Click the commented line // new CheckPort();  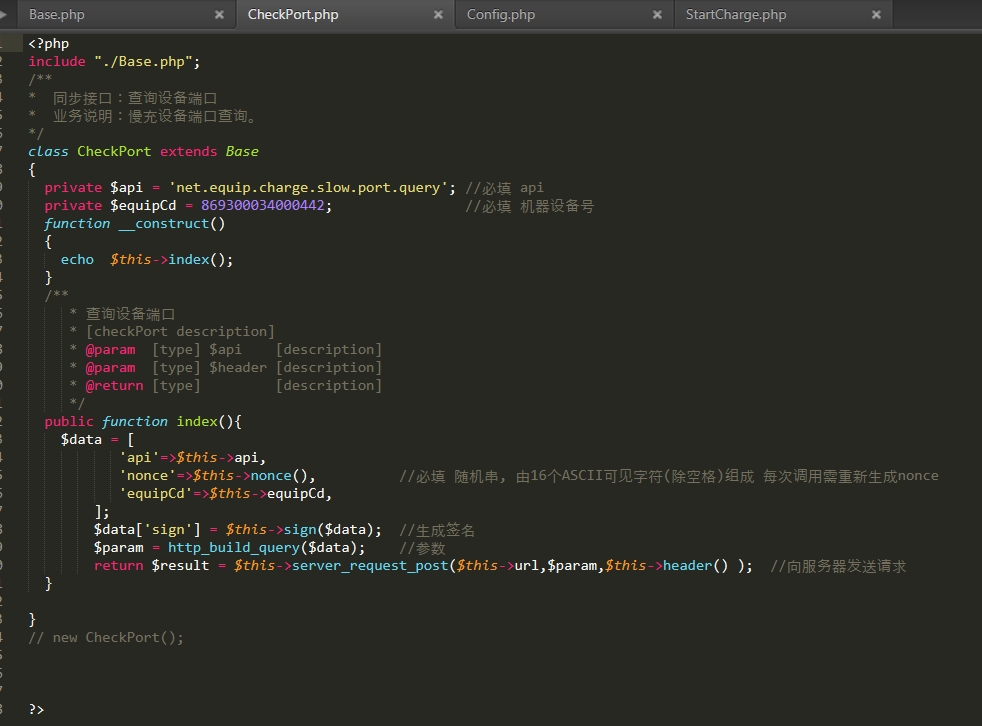pyautogui.click(x=106, y=638)
